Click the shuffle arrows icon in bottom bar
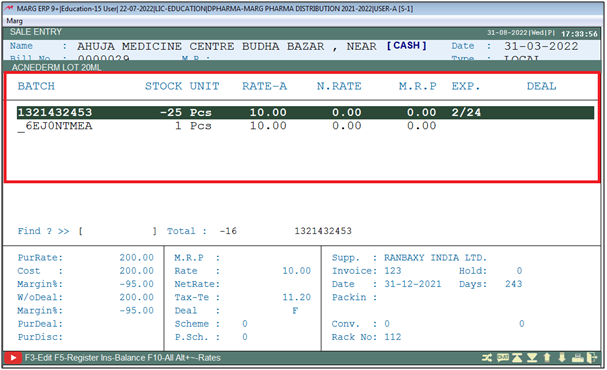607x370 pixels. click(x=487, y=358)
